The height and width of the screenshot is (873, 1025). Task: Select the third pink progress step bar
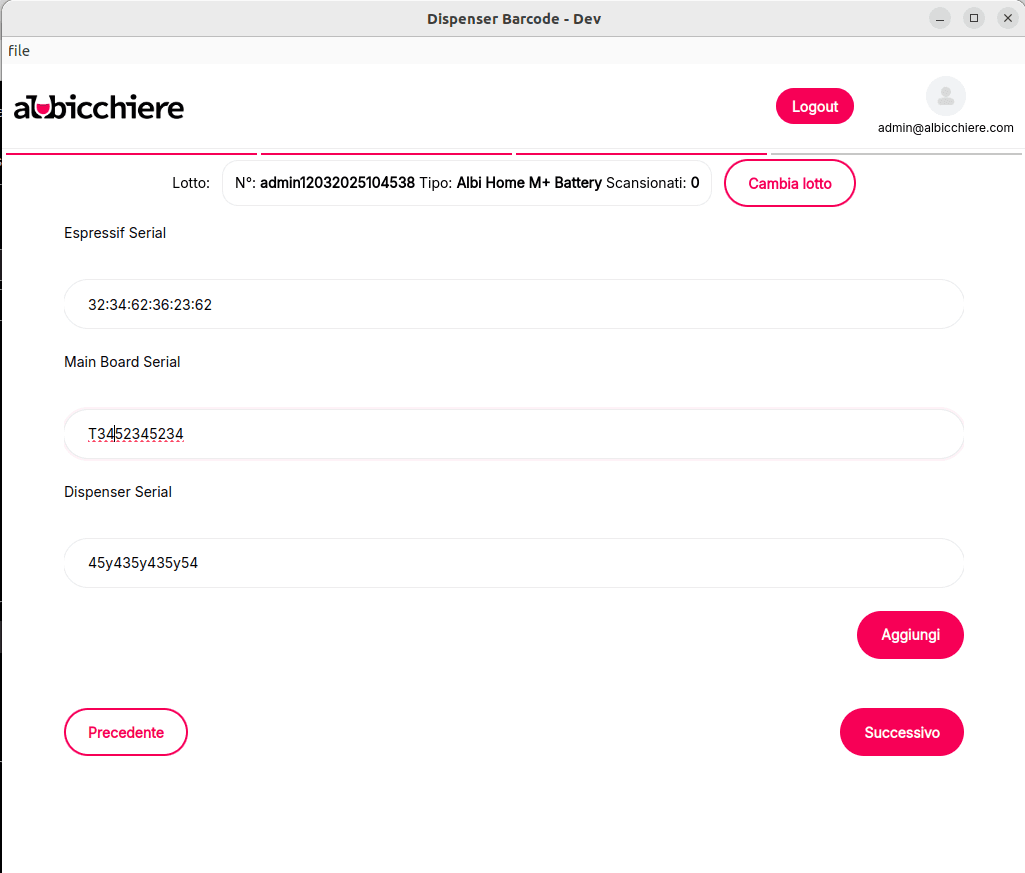641,154
